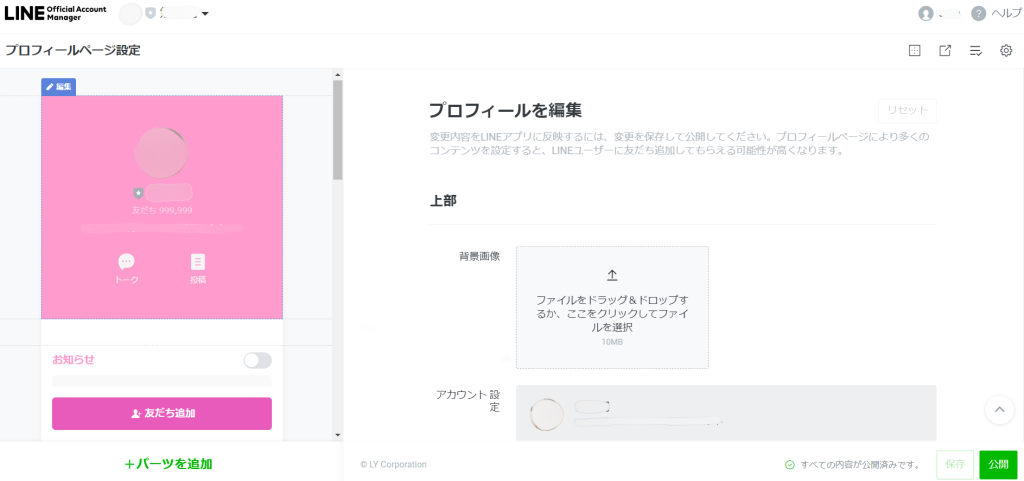This screenshot has width=1024, height=481.
Task: Open preview in new window icon
Action: pos(945,51)
